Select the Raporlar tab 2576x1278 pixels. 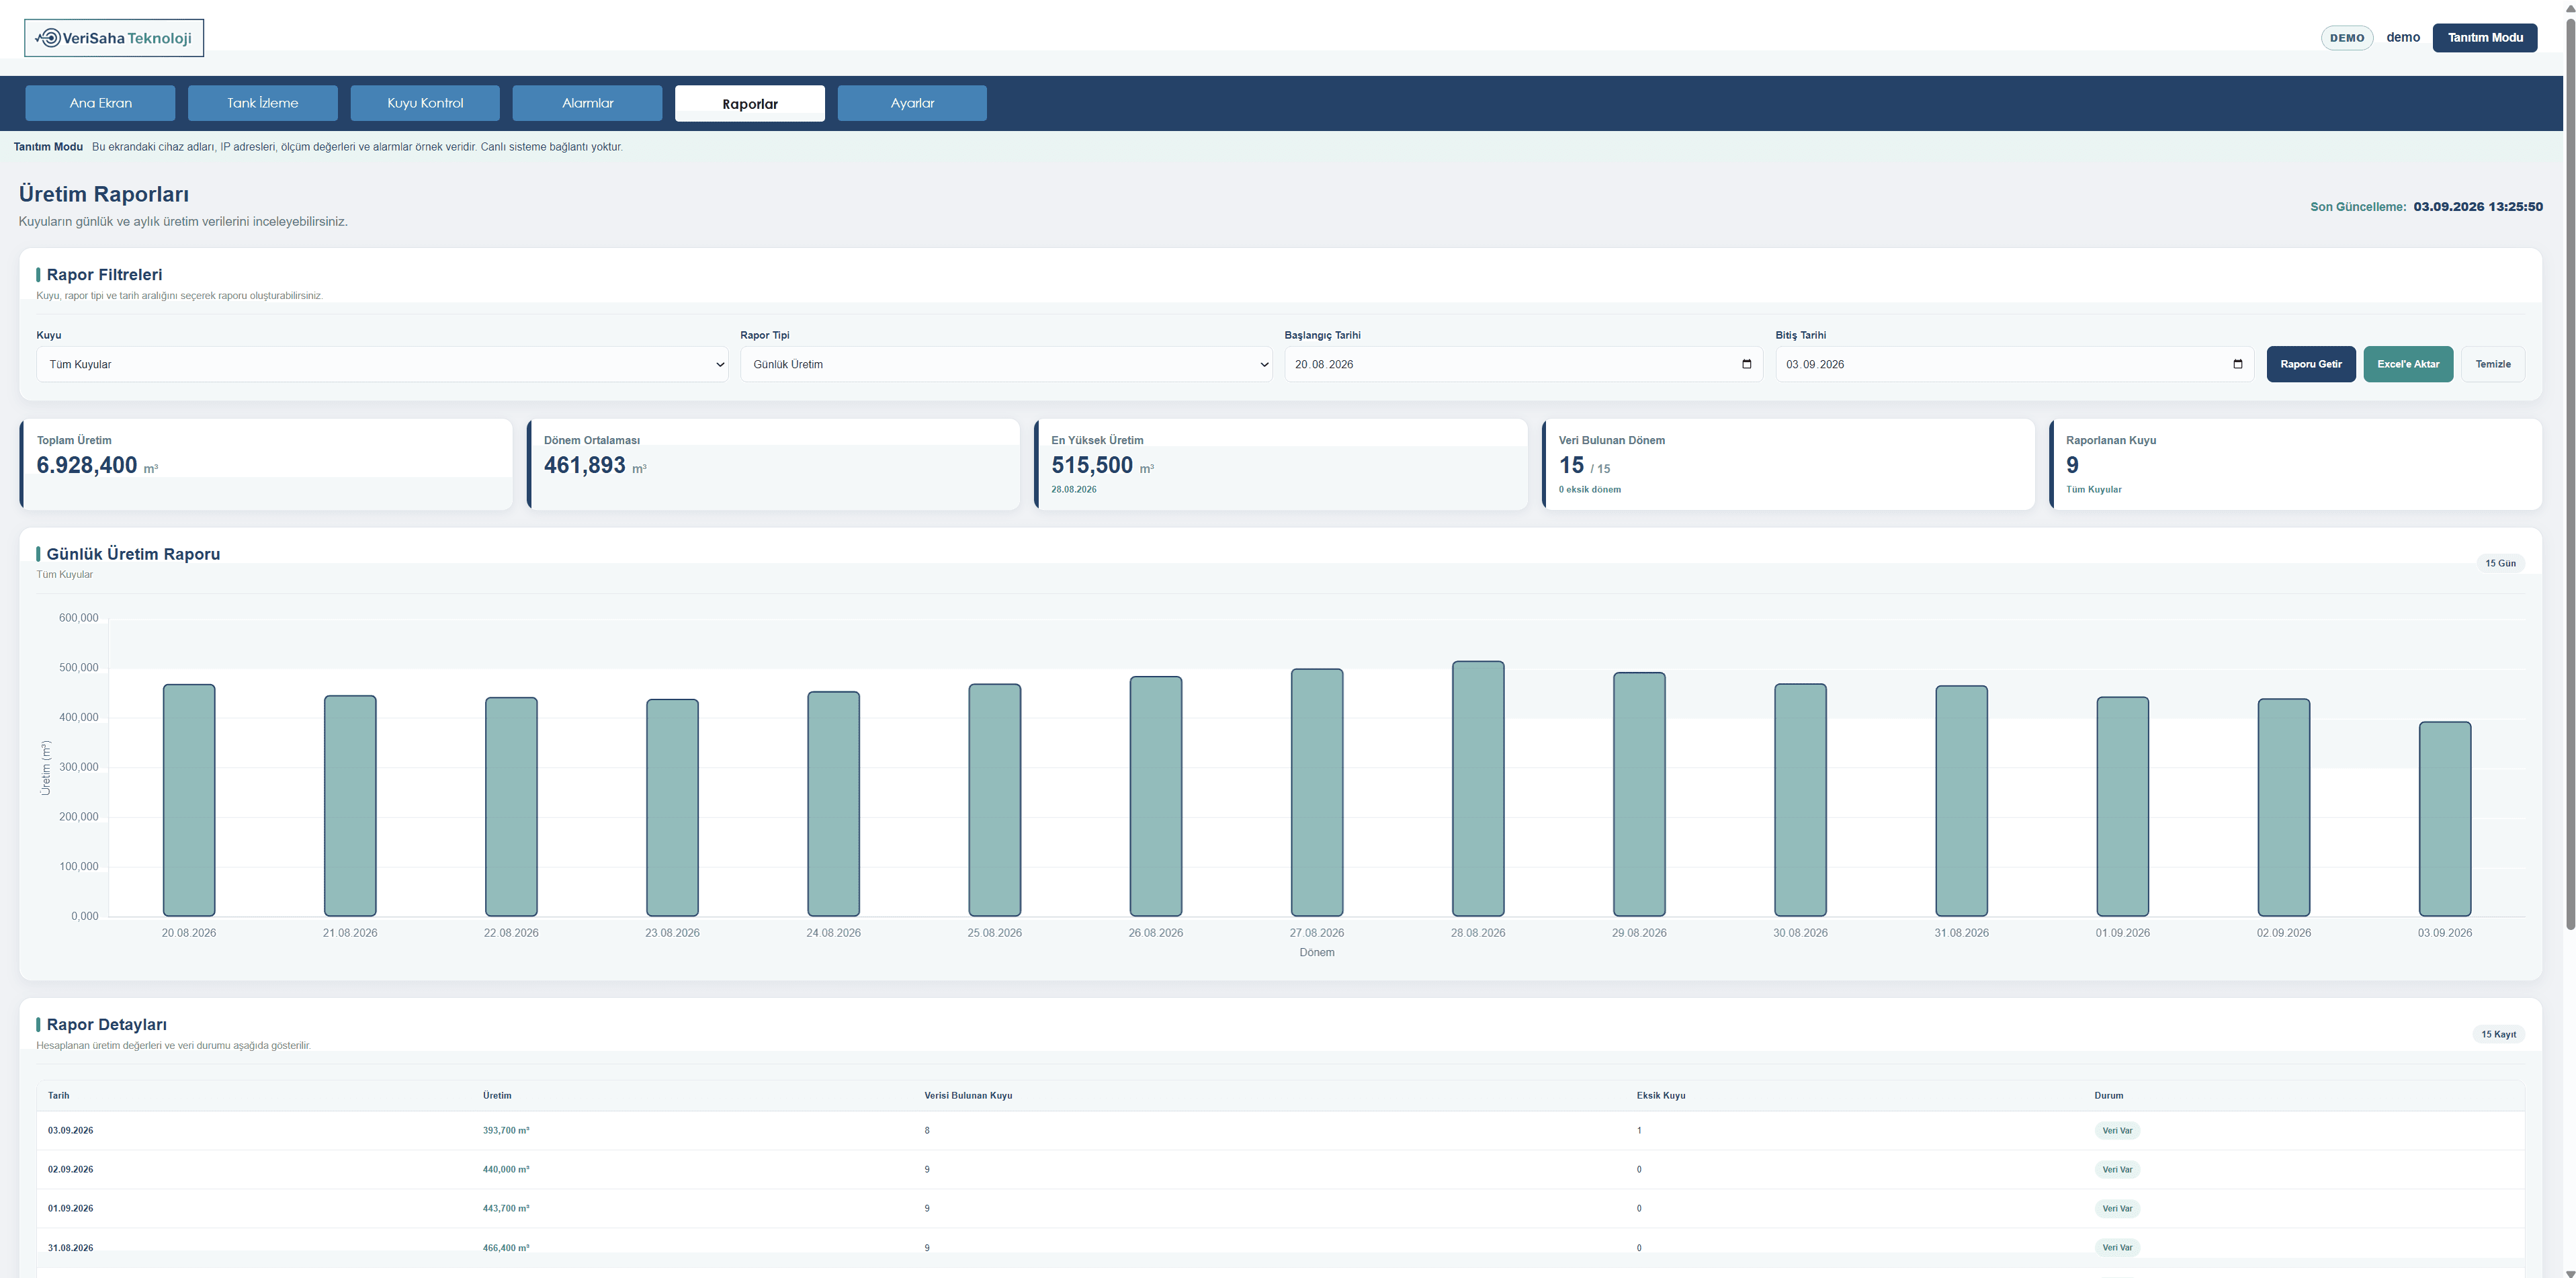pos(750,103)
